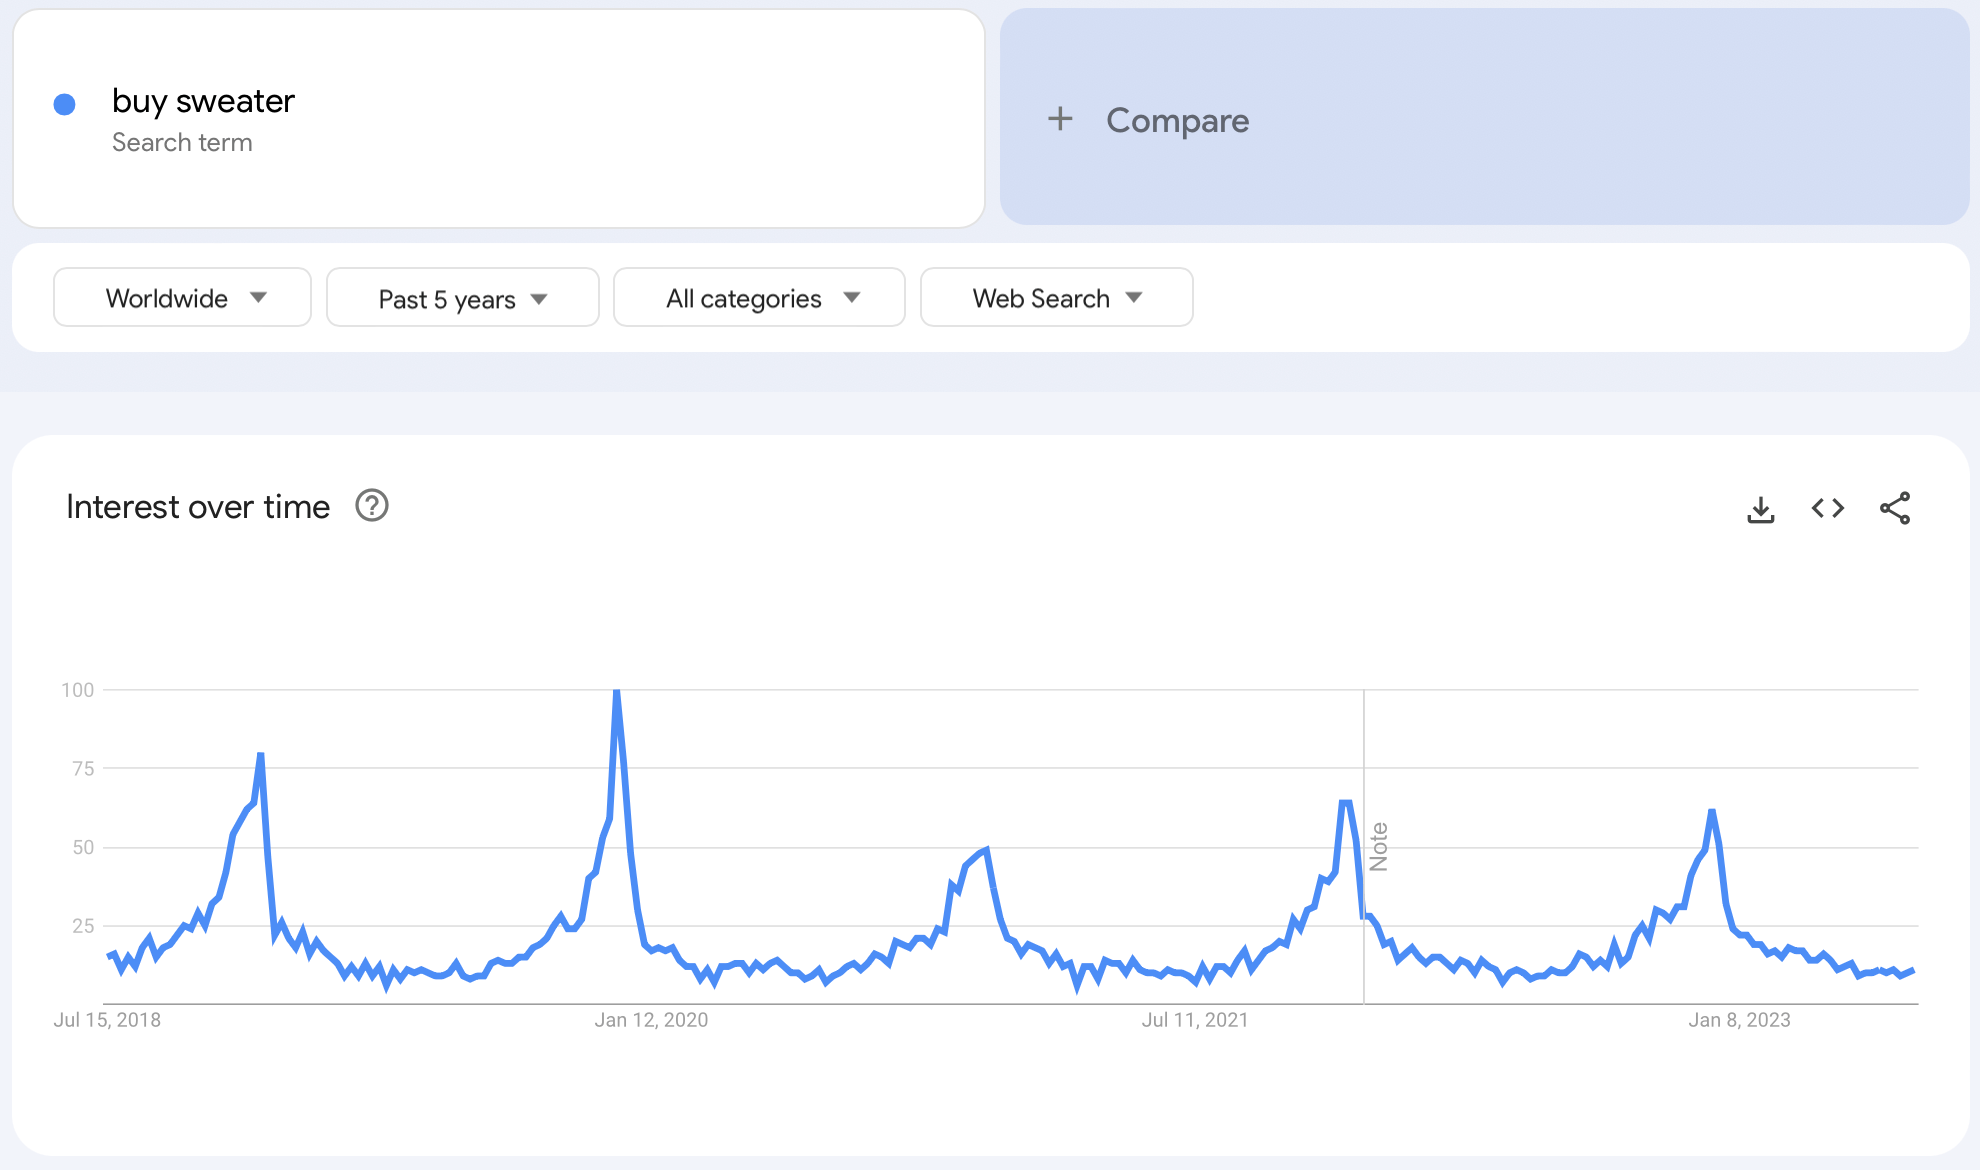Viewport: 1980px width, 1170px height.
Task: Click the Interest over time heading
Action: pyautogui.click(x=198, y=507)
